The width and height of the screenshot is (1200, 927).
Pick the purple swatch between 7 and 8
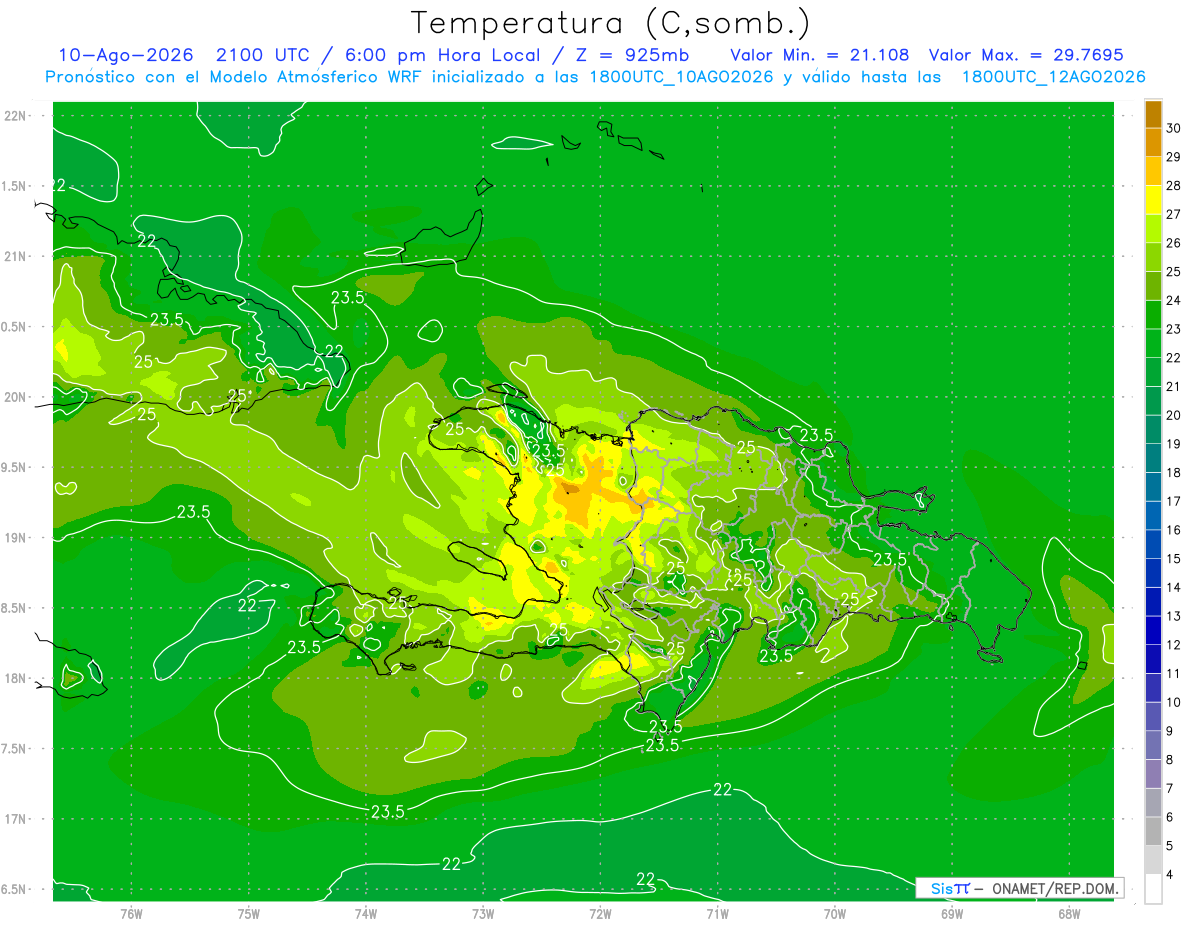(1153, 774)
